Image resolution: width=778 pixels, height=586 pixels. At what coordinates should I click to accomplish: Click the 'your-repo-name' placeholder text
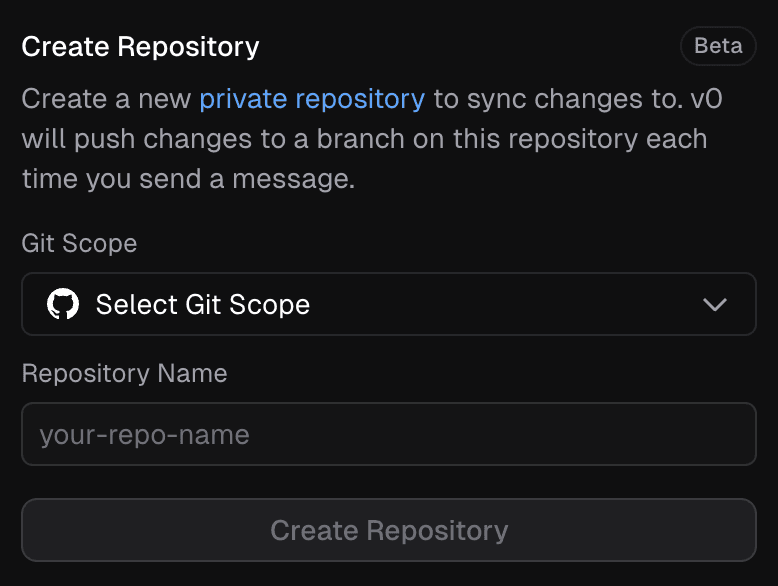click(144, 435)
